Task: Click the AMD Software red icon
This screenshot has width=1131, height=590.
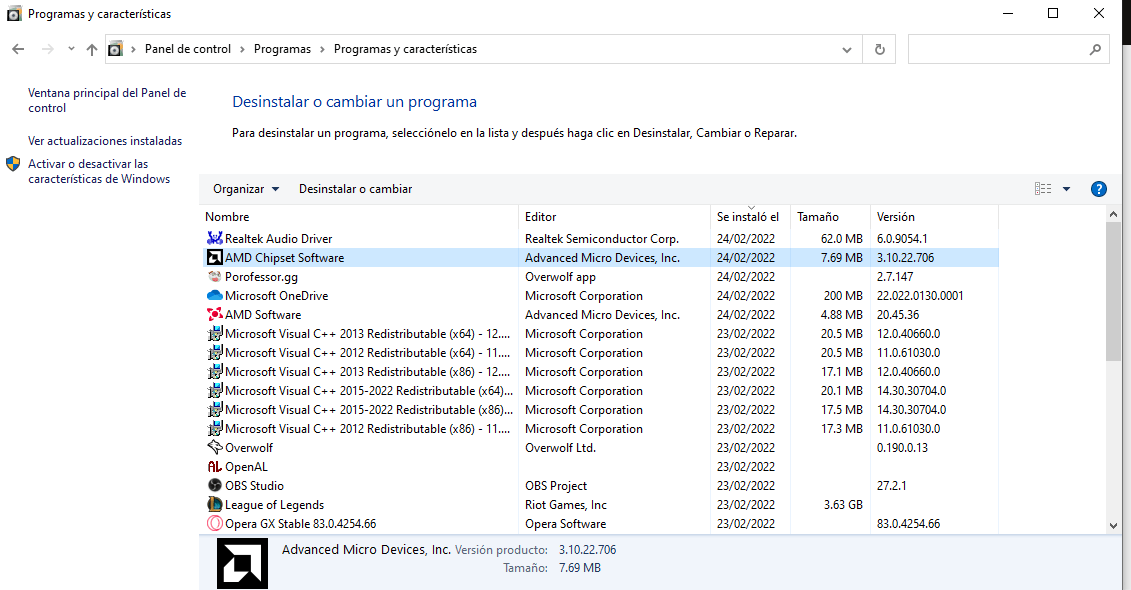Action: pyautogui.click(x=214, y=314)
